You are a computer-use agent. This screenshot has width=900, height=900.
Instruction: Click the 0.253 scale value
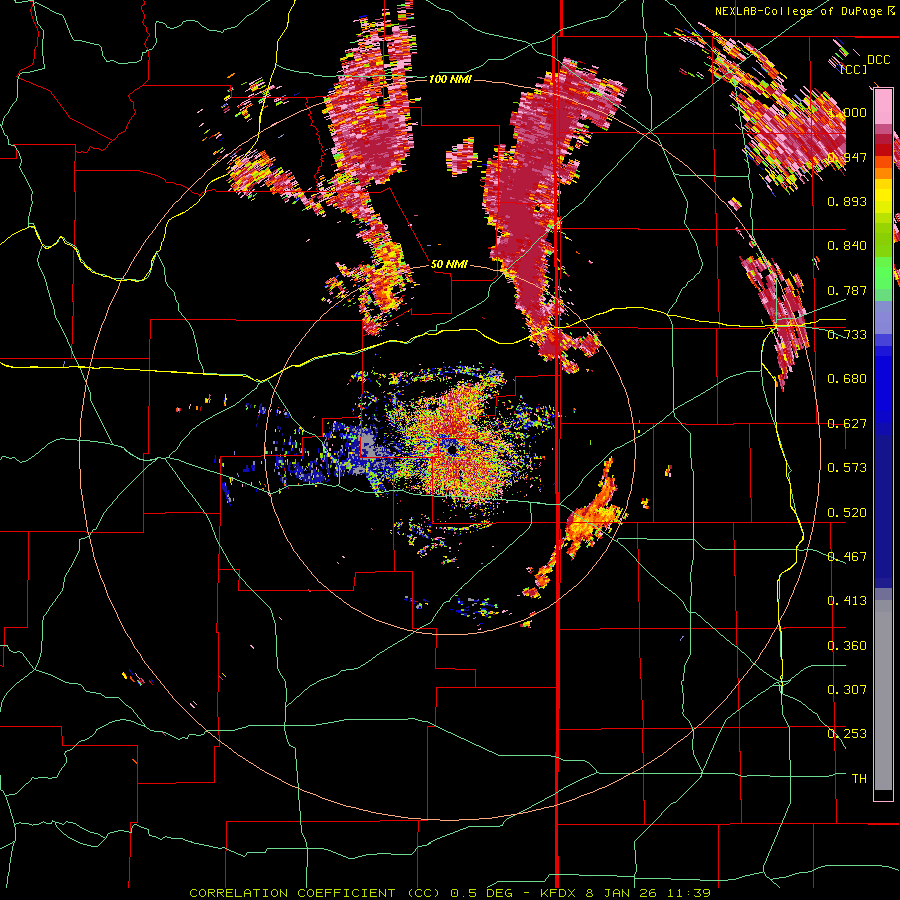click(847, 734)
